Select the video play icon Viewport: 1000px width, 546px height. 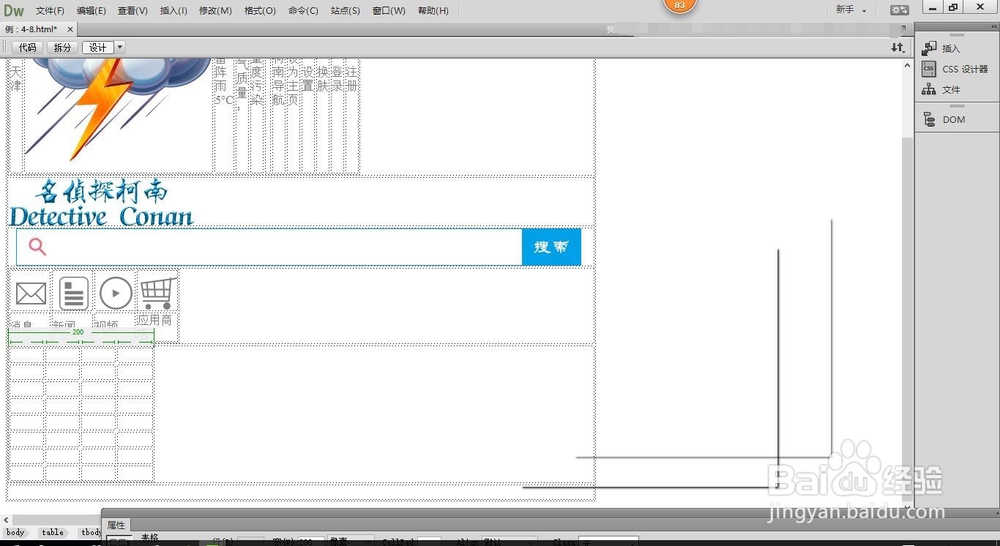tap(115, 293)
